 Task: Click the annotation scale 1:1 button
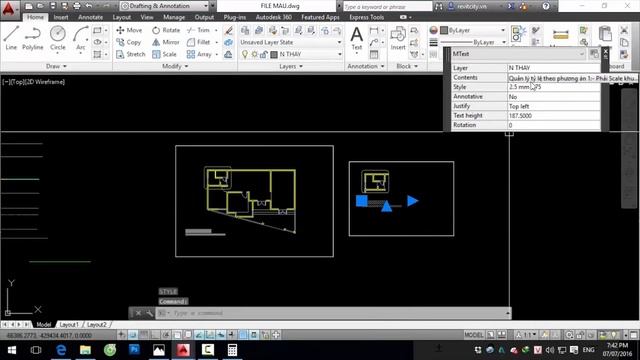point(527,335)
